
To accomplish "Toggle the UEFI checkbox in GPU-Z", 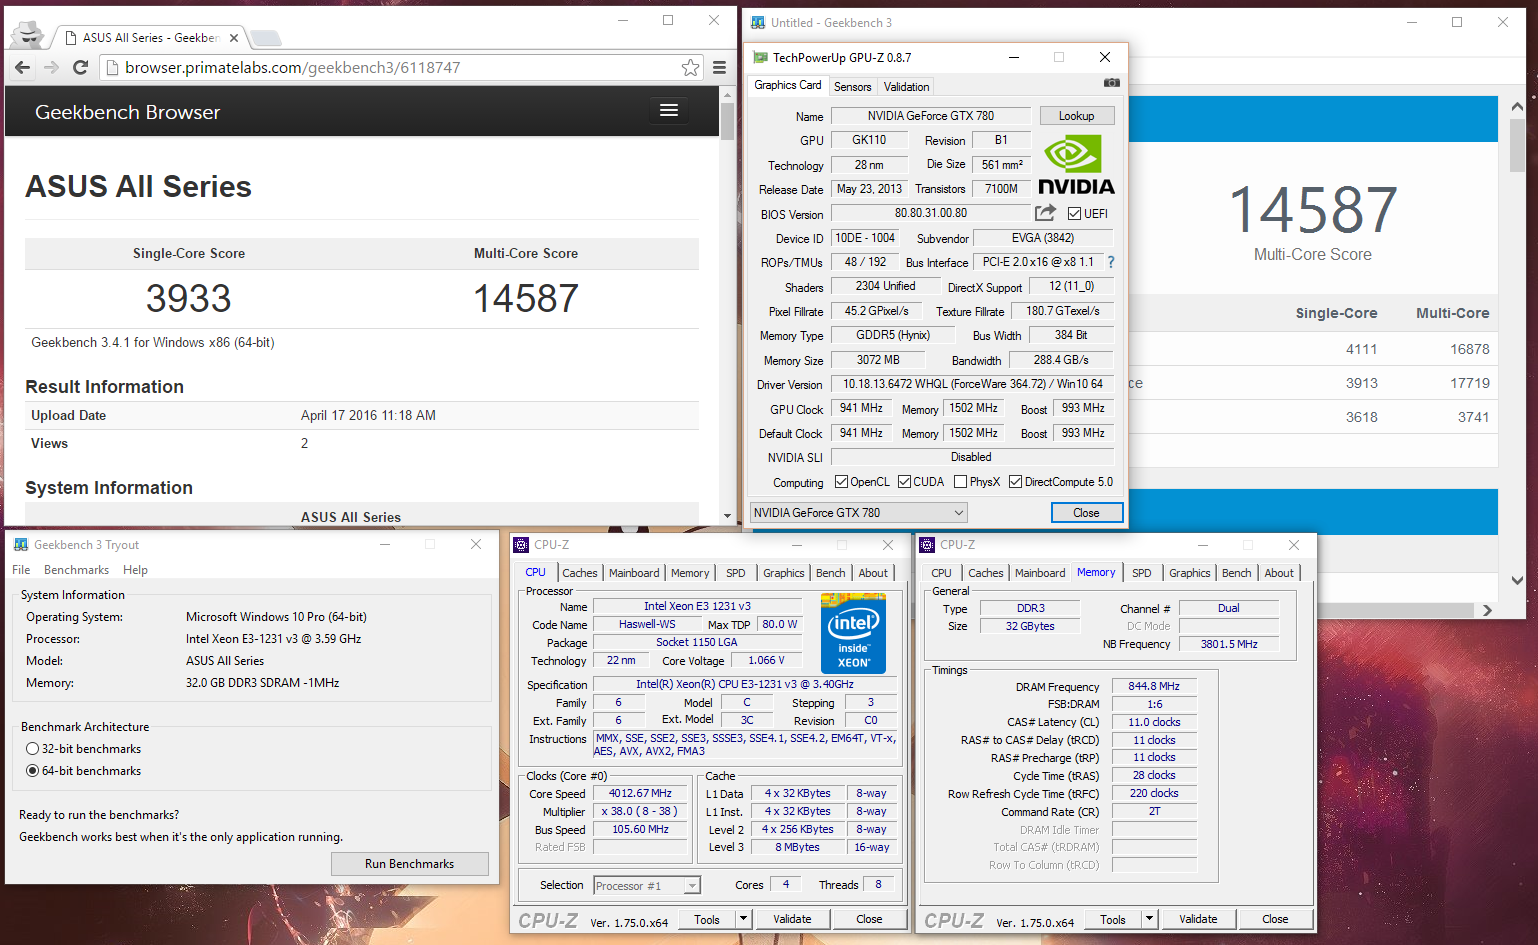I will pos(1074,214).
